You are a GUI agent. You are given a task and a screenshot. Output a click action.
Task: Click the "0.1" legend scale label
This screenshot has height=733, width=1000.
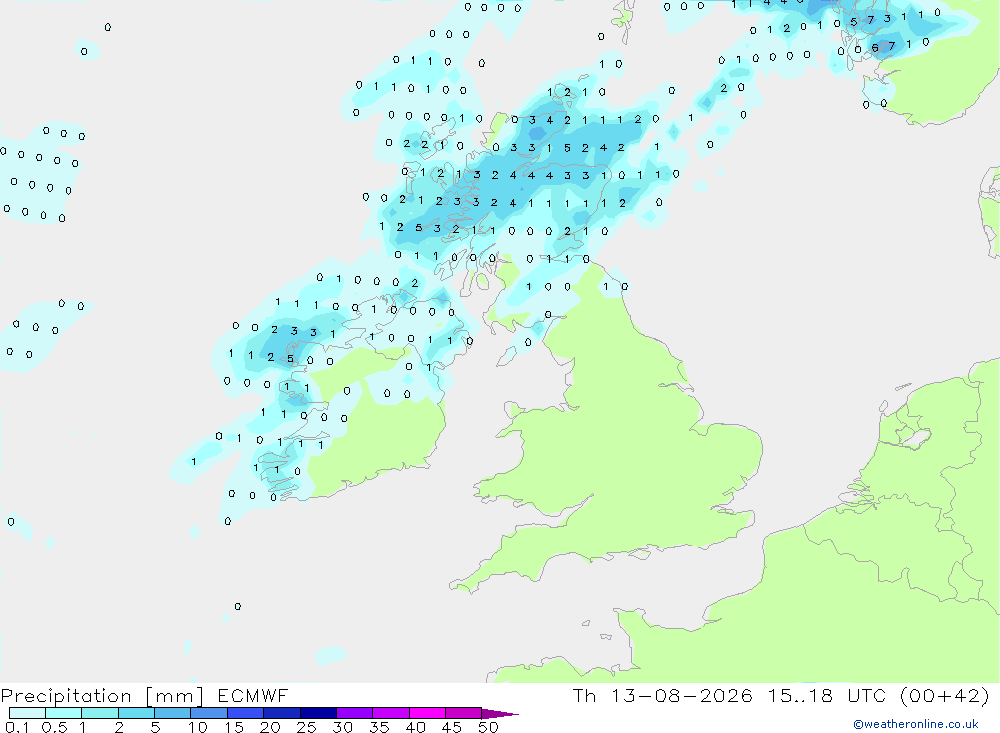pos(17,727)
